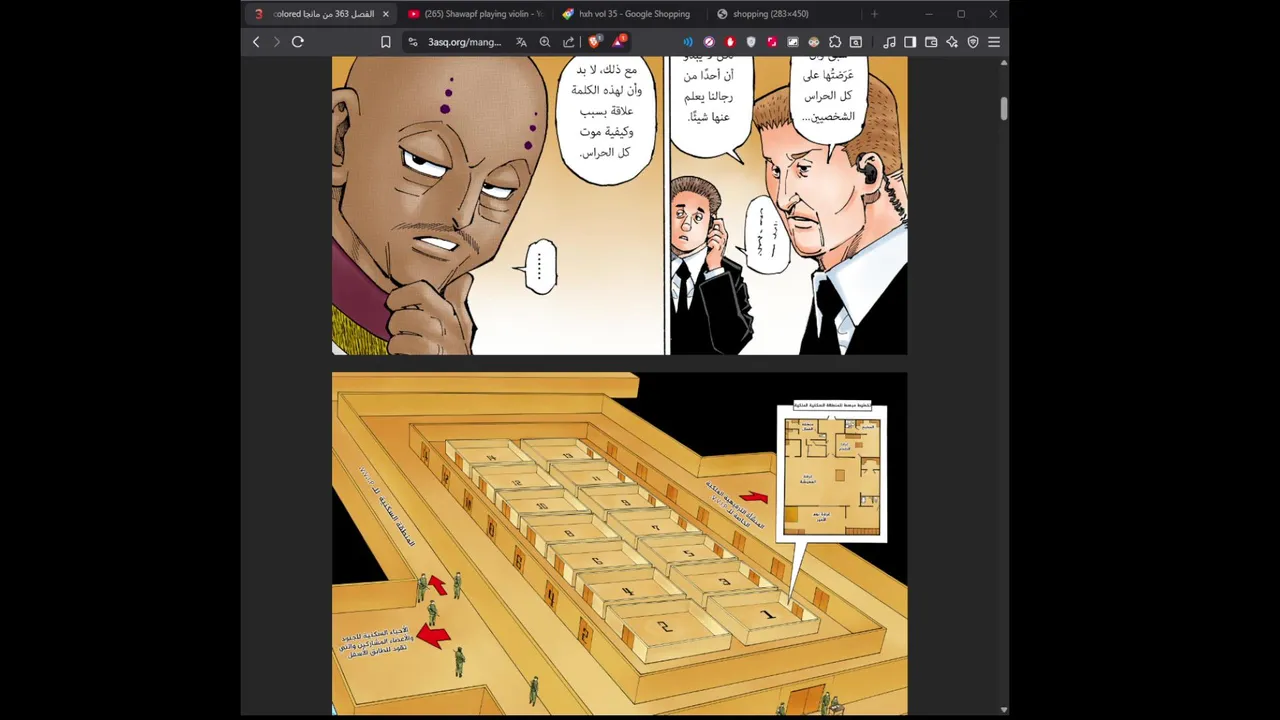The width and height of the screenshot is (1280, 720).
Task: Open the extensions puzzle-piece menu
Action: [x=835, y=42]
